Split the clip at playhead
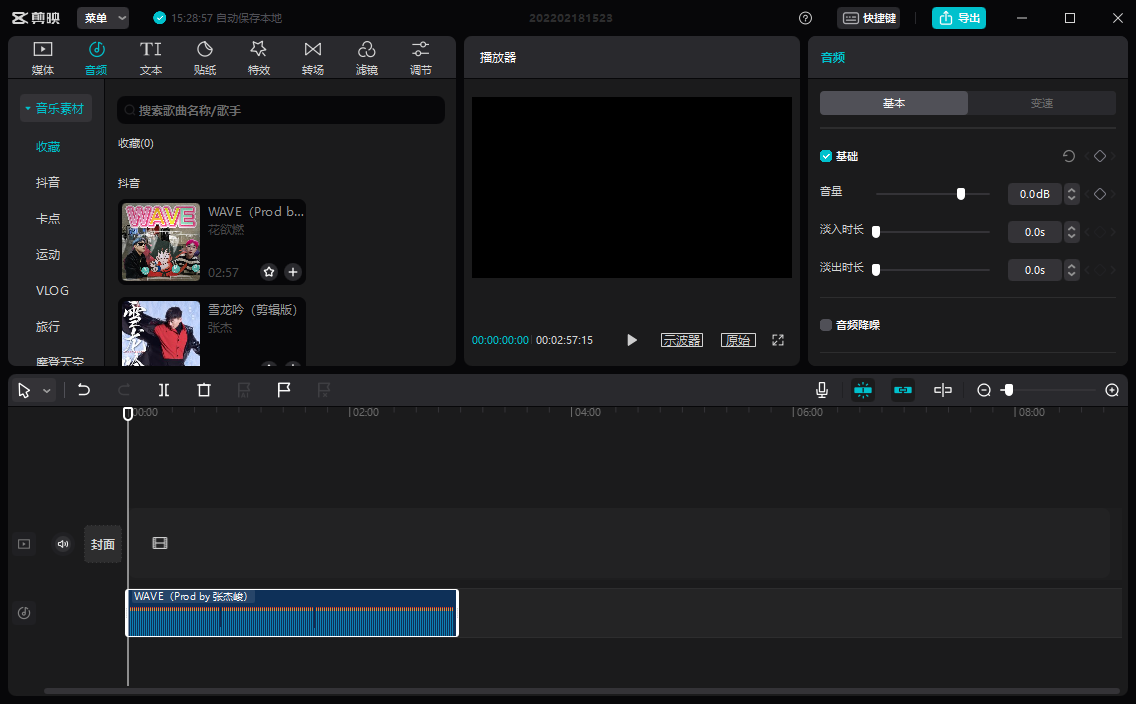 164,390
